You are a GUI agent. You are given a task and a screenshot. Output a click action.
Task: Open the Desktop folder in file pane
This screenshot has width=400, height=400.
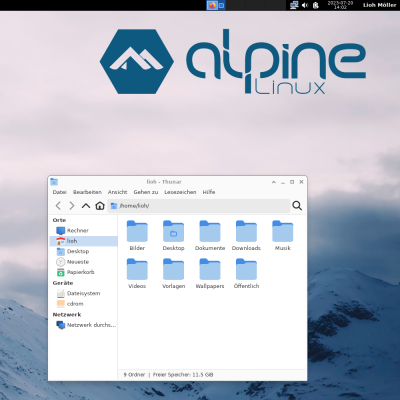click(173, 236)
